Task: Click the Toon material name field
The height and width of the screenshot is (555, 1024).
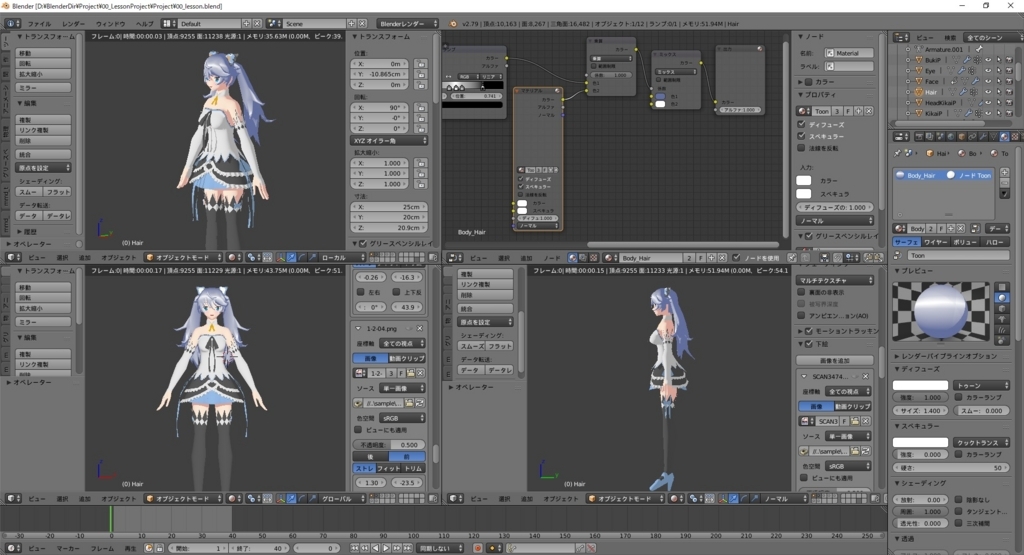Action: tap(958, 255)
